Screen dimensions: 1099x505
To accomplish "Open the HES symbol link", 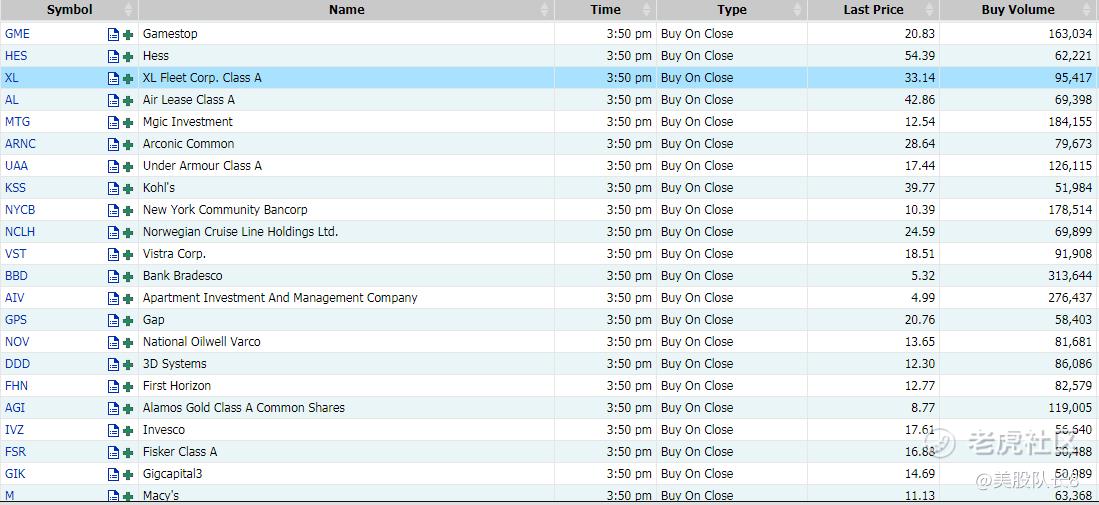I will pos(16,56).
